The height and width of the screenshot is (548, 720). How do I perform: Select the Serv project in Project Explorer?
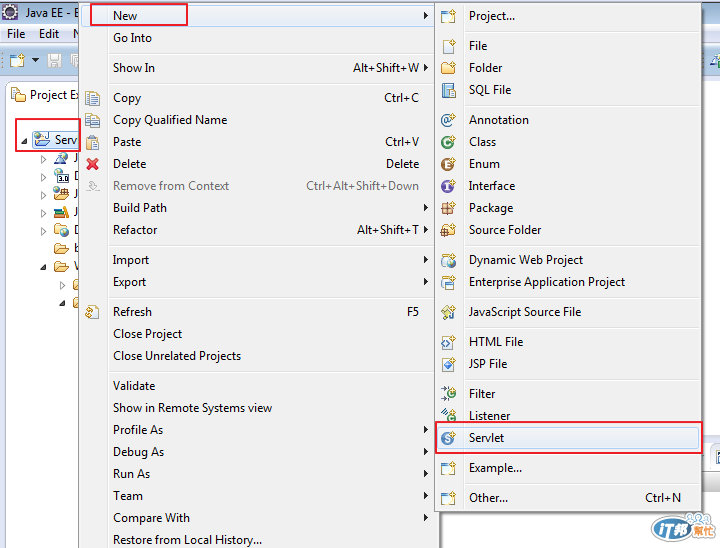coord(55,140)
